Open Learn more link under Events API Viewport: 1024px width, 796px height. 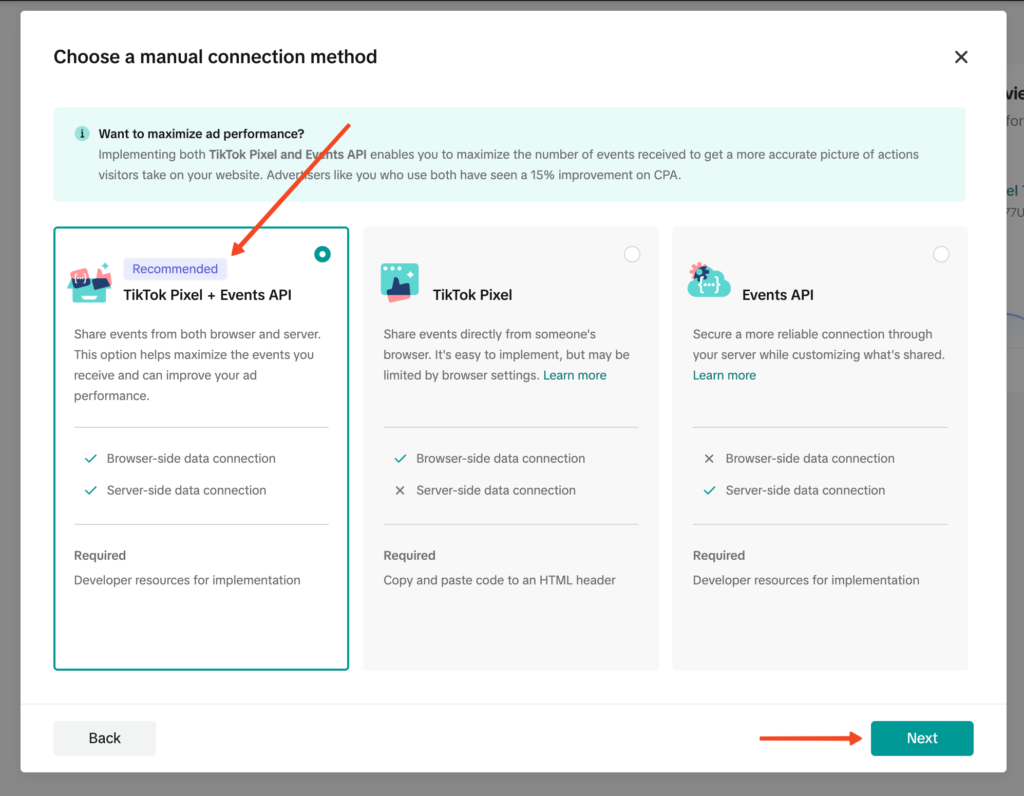724,375
